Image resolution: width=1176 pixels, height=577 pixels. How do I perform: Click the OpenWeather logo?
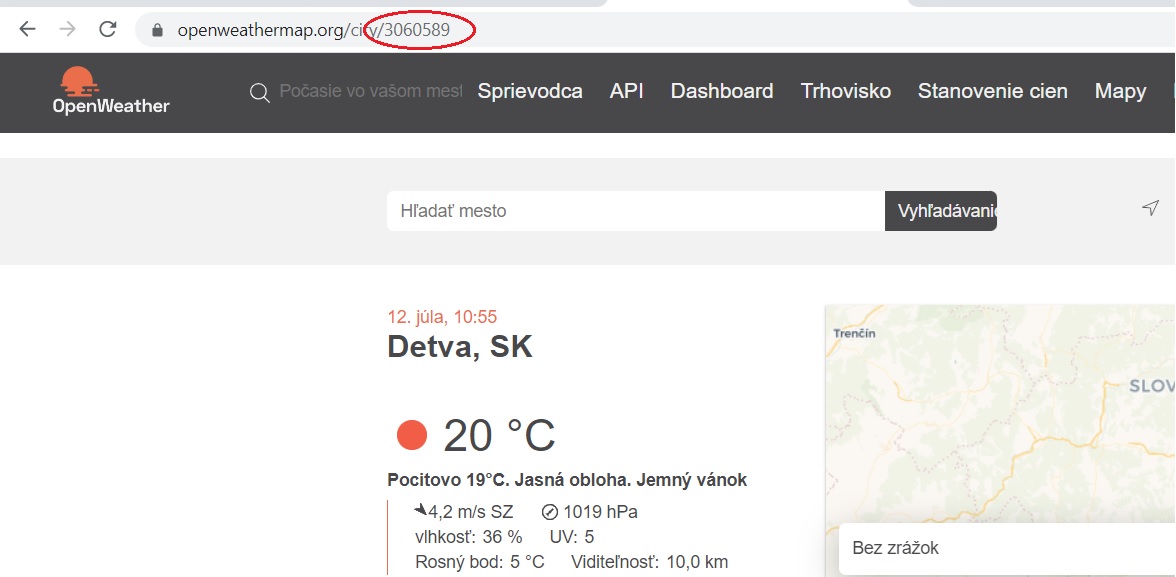click(111, 91)
